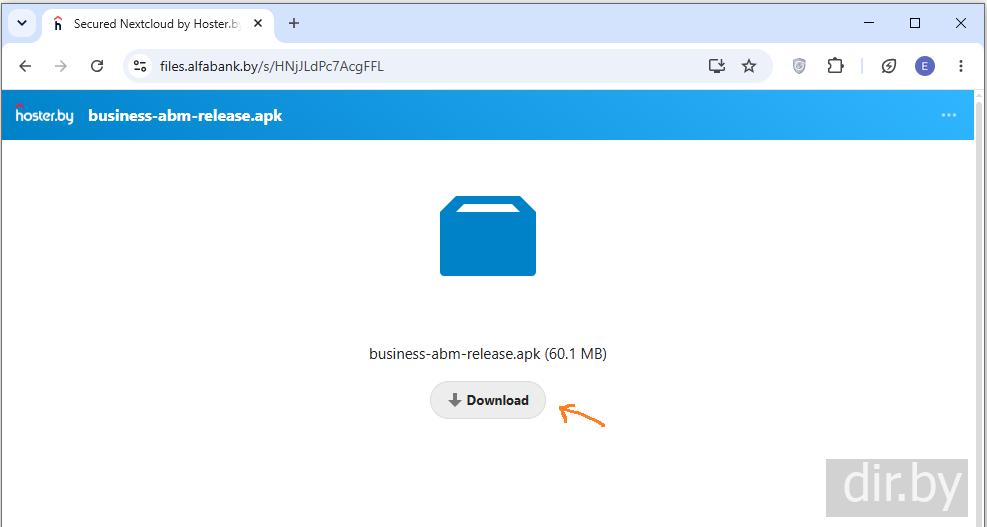Click the lightning performance icon
The height and width of the screenshot is (527, 987).
[x=889, y=66]
